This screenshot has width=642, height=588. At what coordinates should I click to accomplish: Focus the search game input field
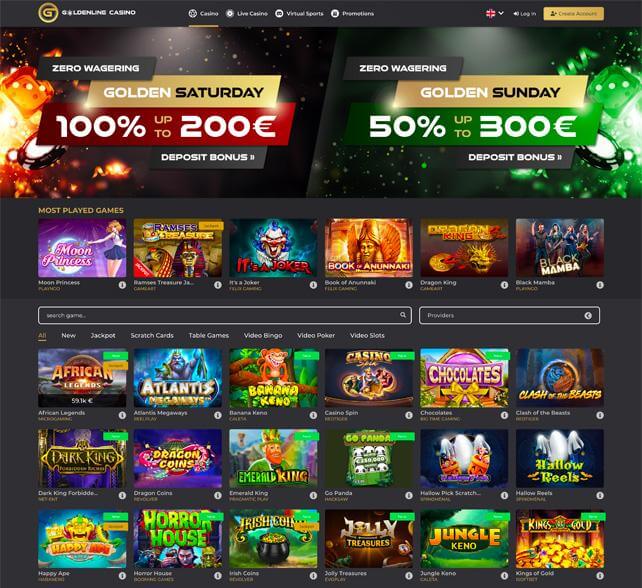[225, 315]
